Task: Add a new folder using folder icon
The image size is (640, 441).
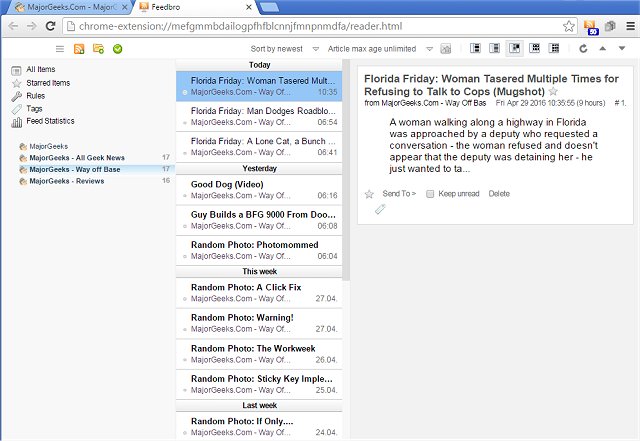Action: pos(98,49)
